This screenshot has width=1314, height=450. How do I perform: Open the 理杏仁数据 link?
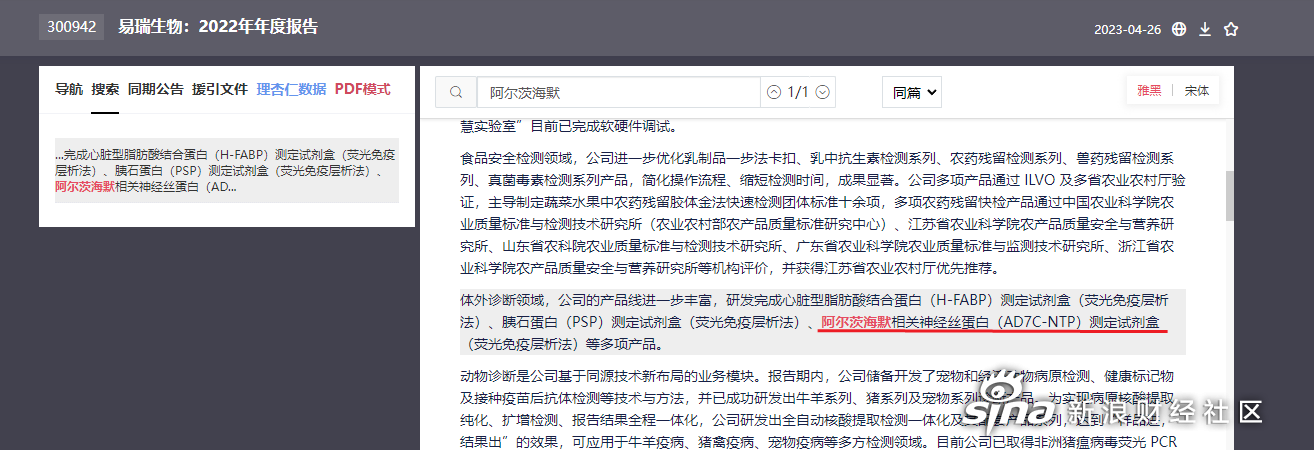point(291,89)
